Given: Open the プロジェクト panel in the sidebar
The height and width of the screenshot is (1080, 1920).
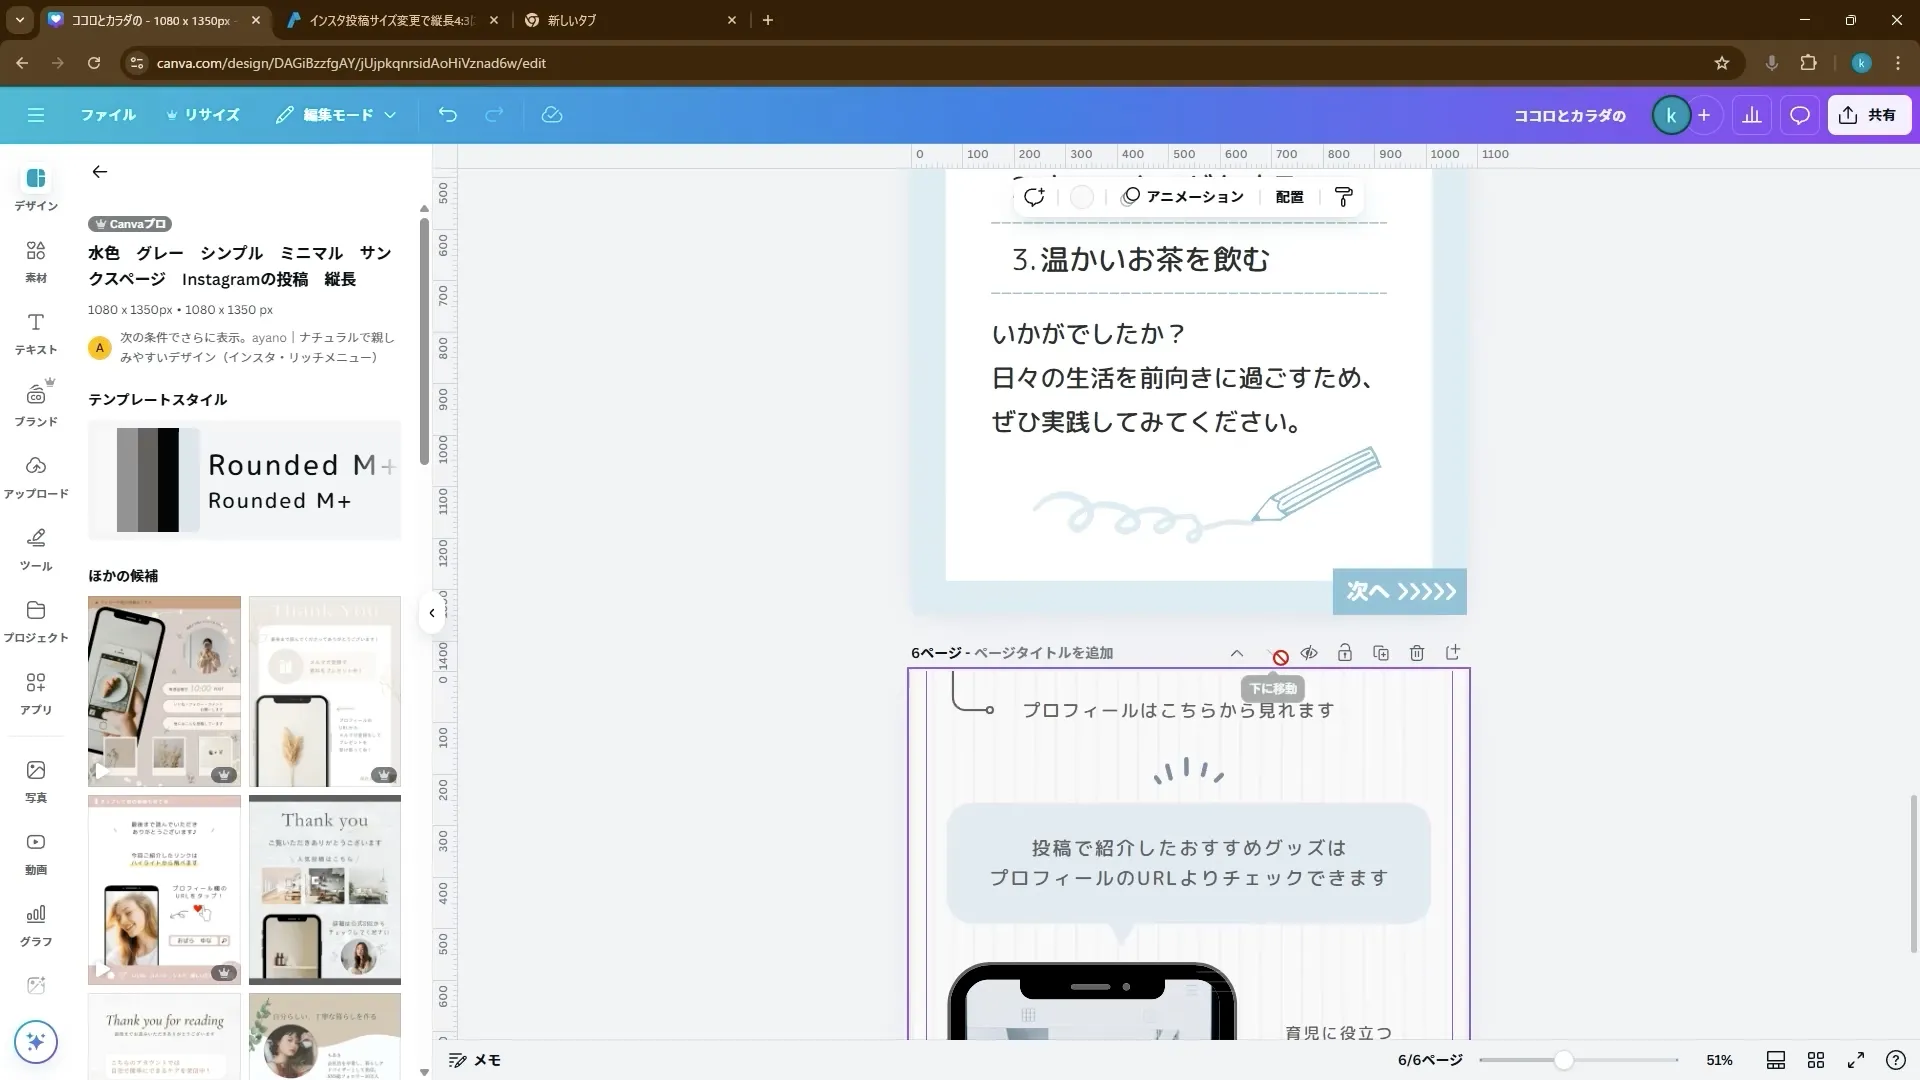Looking at the screenshot, I should 35,621.
